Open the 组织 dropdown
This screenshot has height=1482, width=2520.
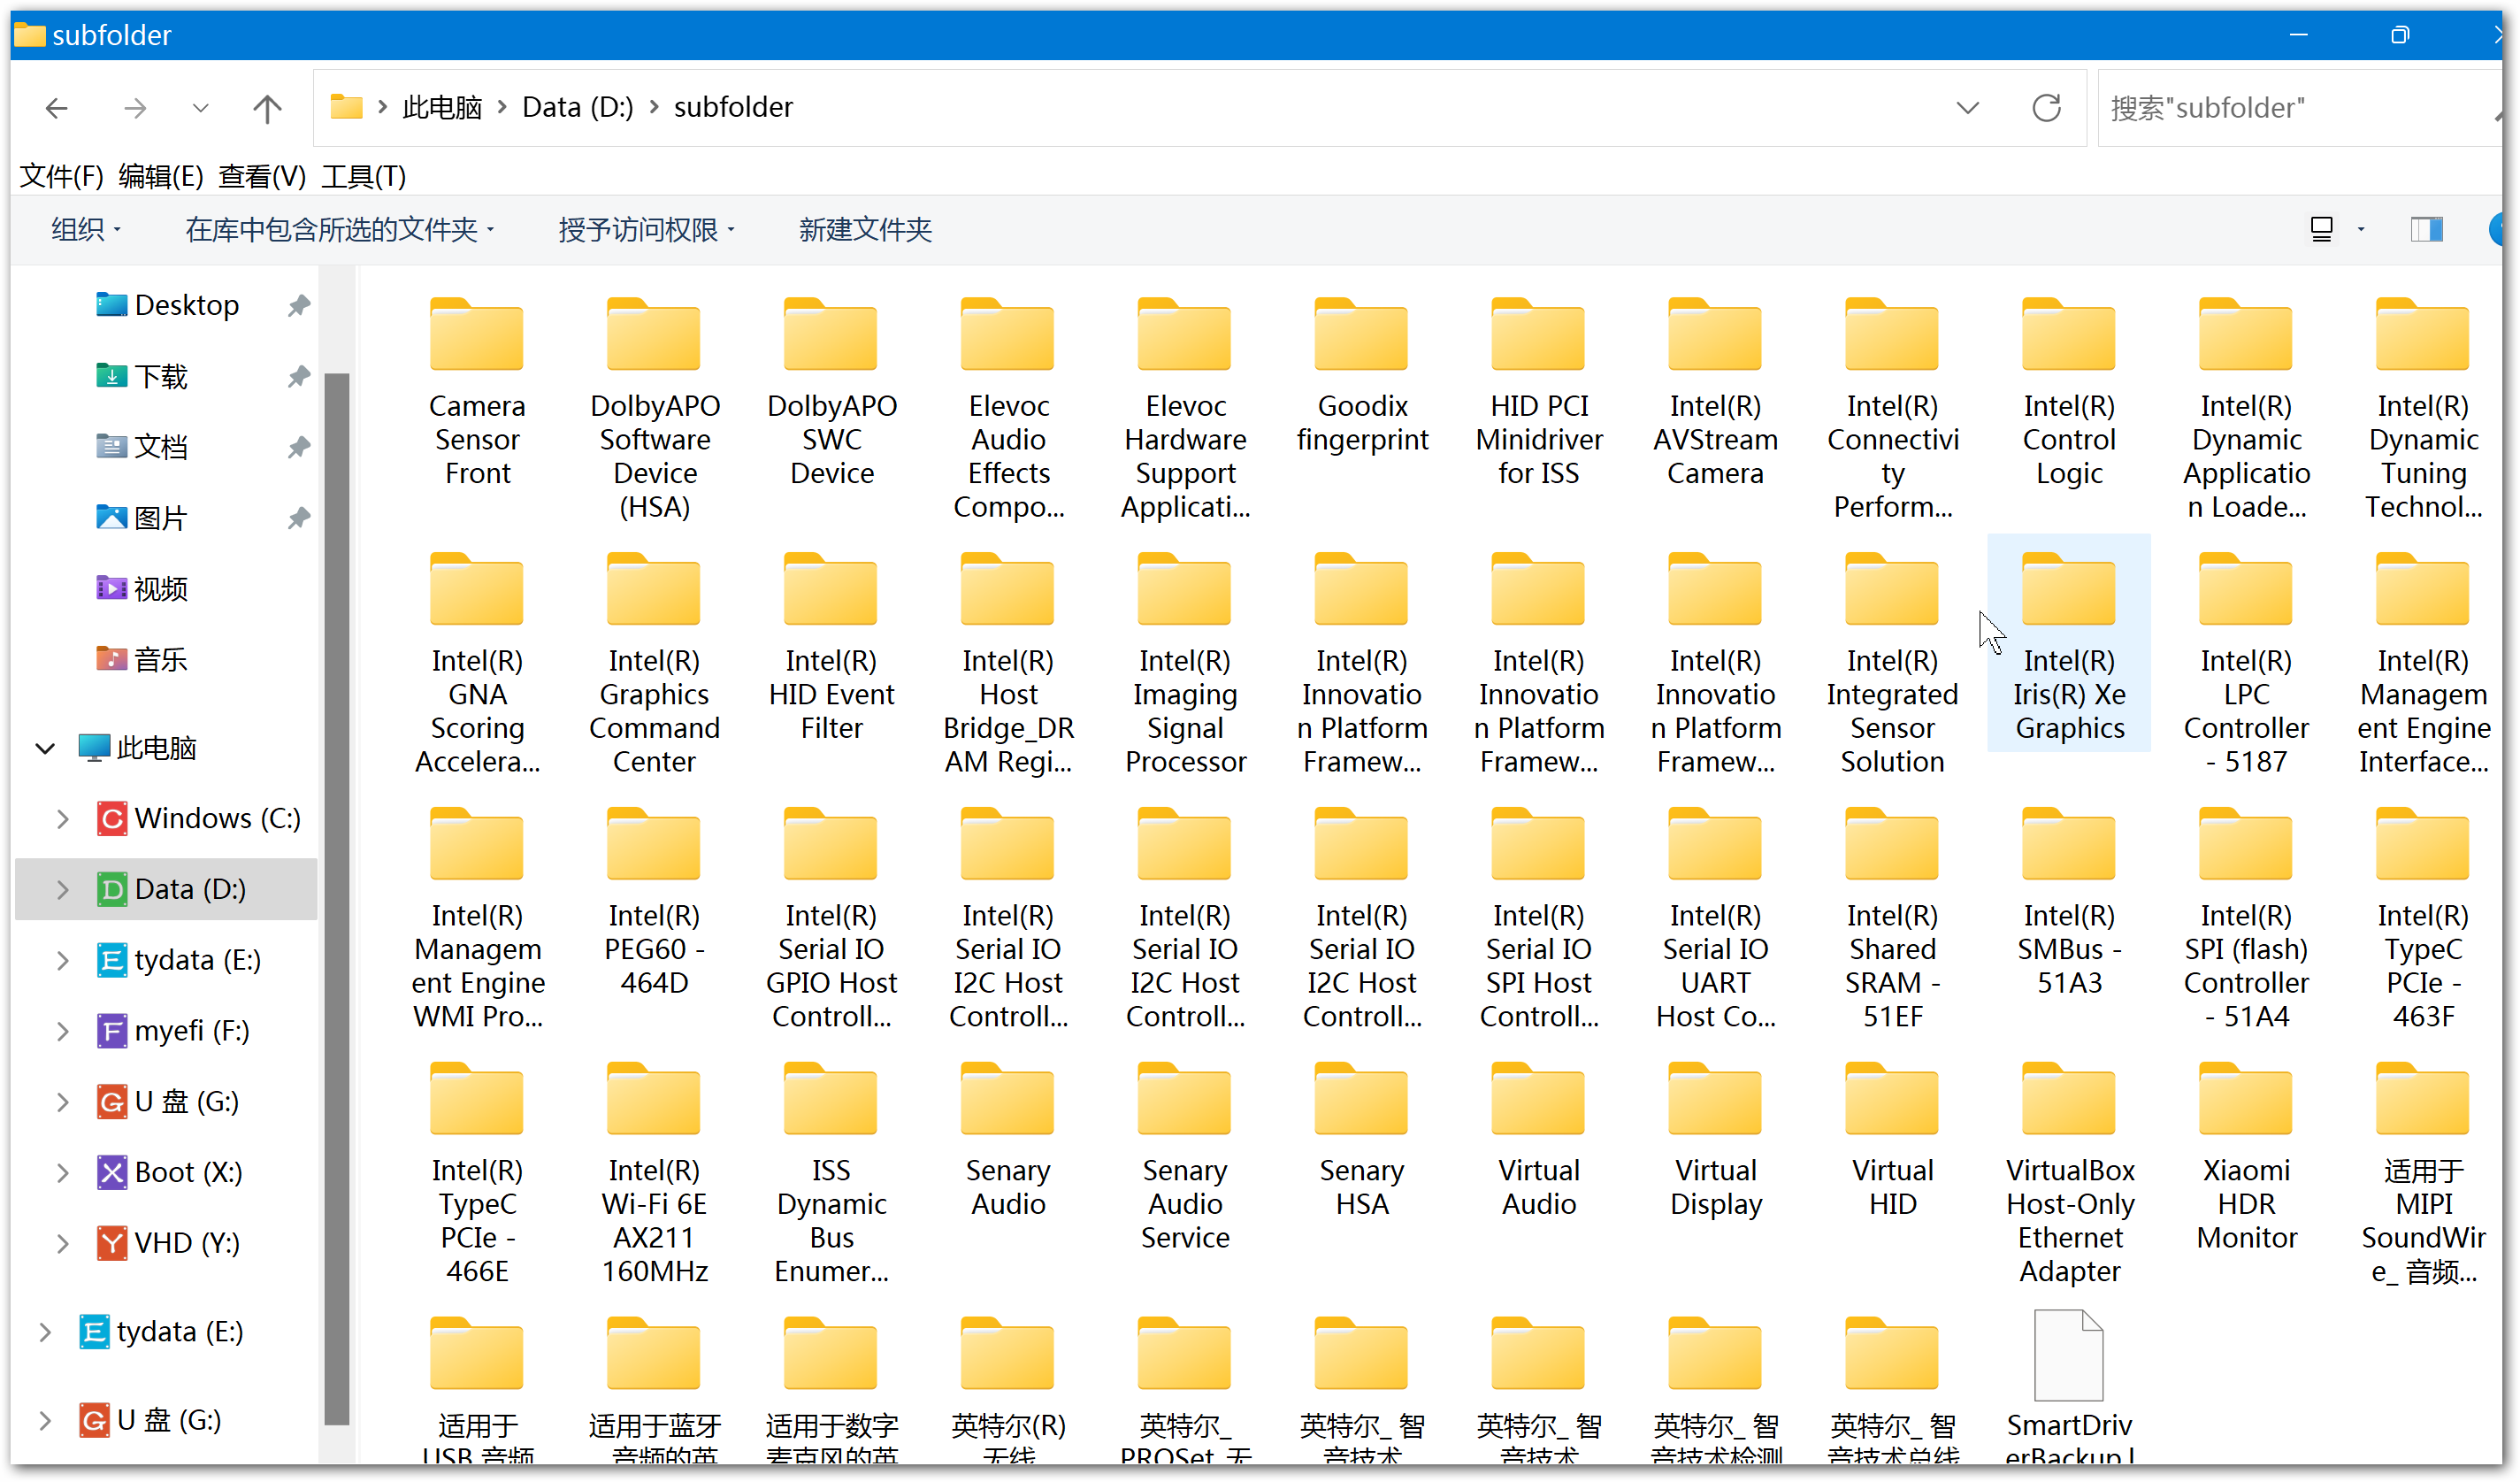click(x=86, y=230)
